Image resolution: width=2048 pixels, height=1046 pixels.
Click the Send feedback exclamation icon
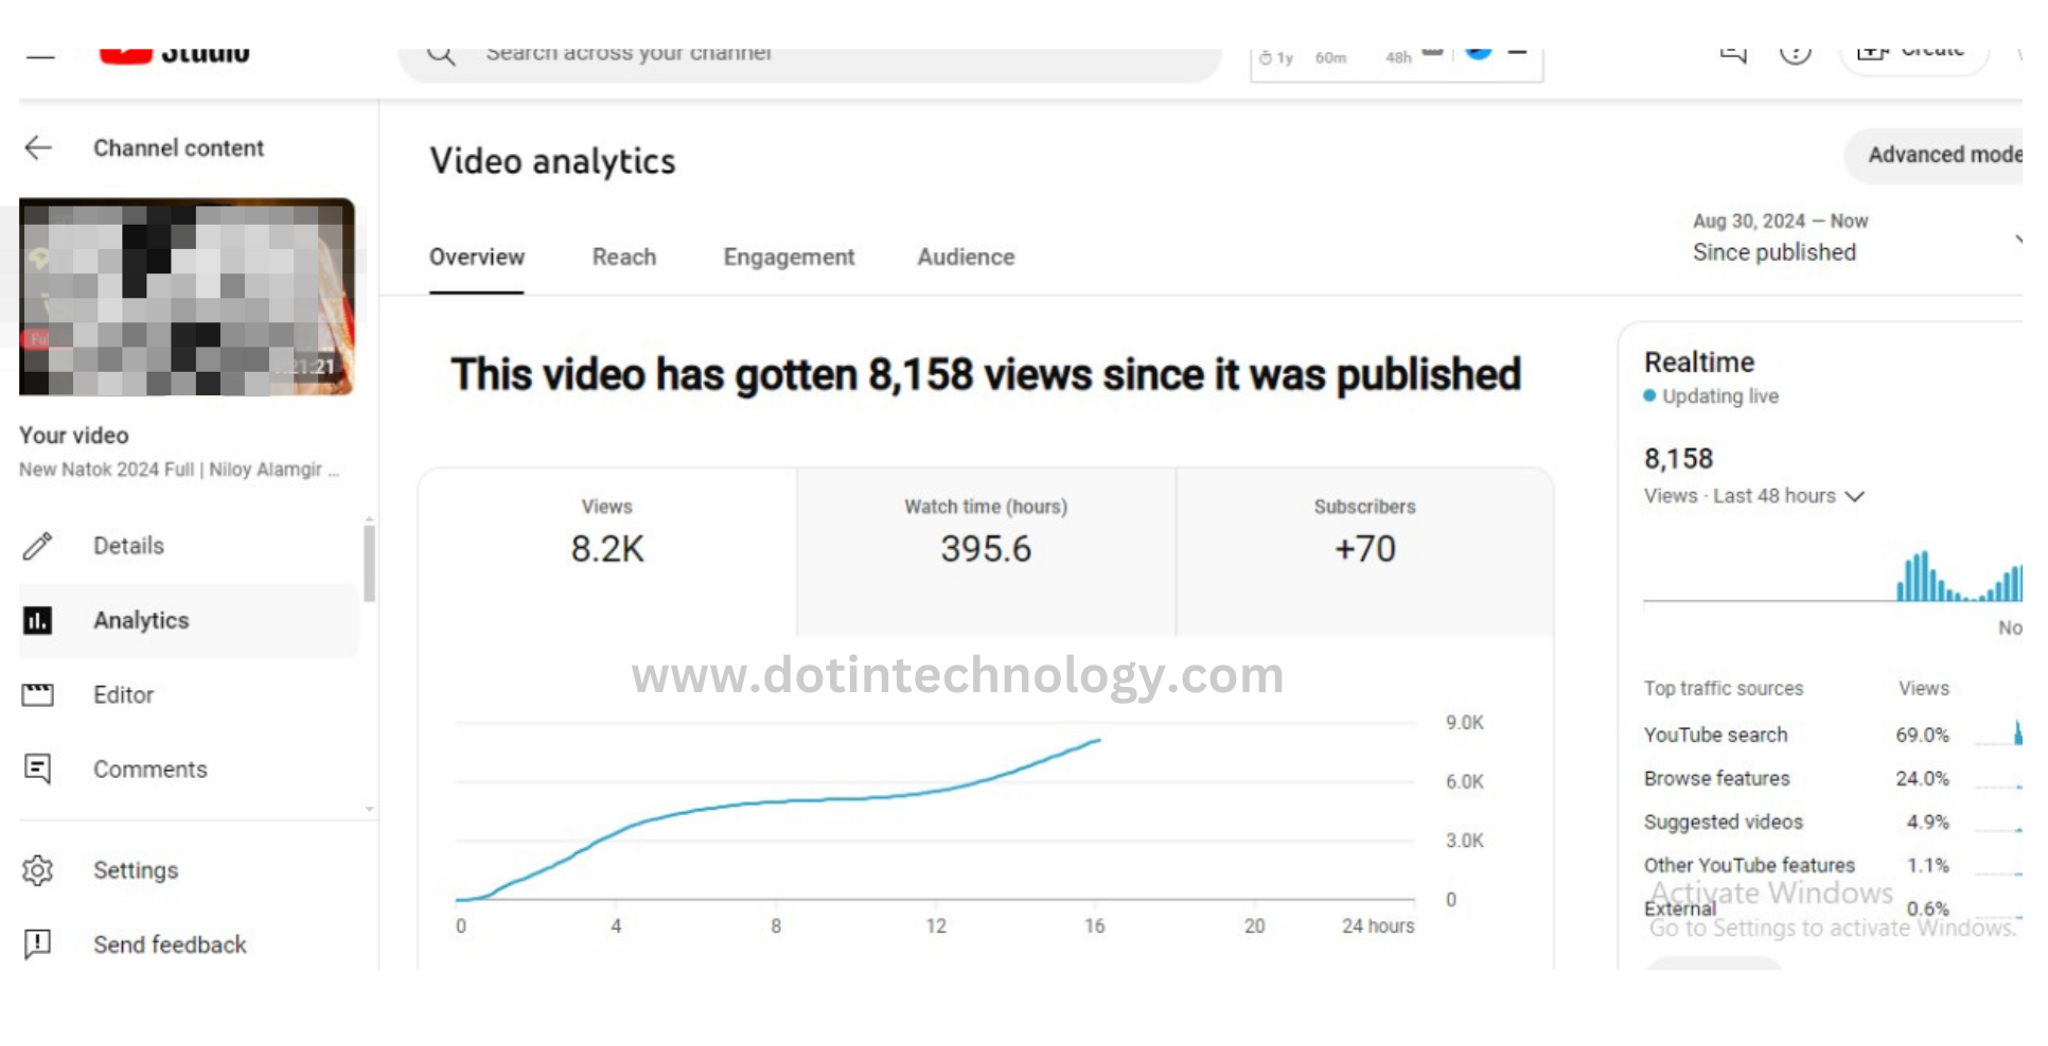38,944
